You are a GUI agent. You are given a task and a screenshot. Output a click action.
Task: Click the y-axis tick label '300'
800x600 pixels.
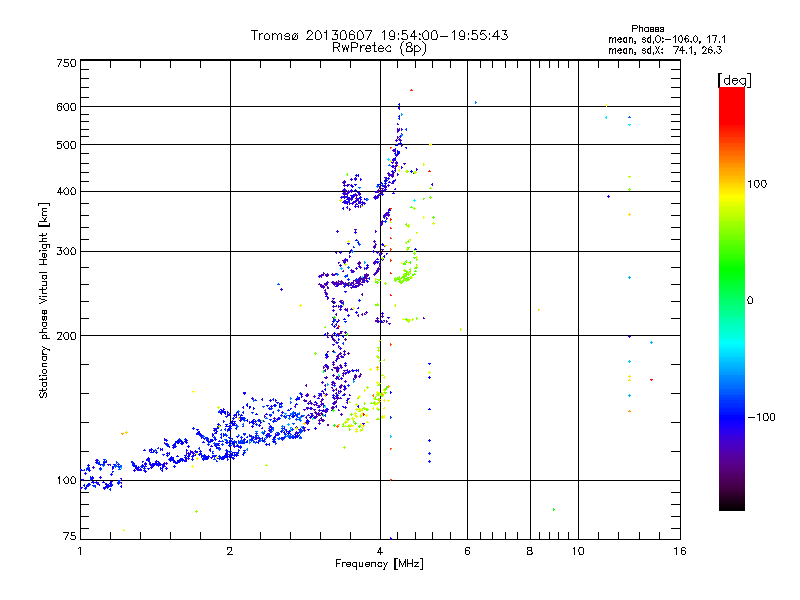(x=66, y=252)
